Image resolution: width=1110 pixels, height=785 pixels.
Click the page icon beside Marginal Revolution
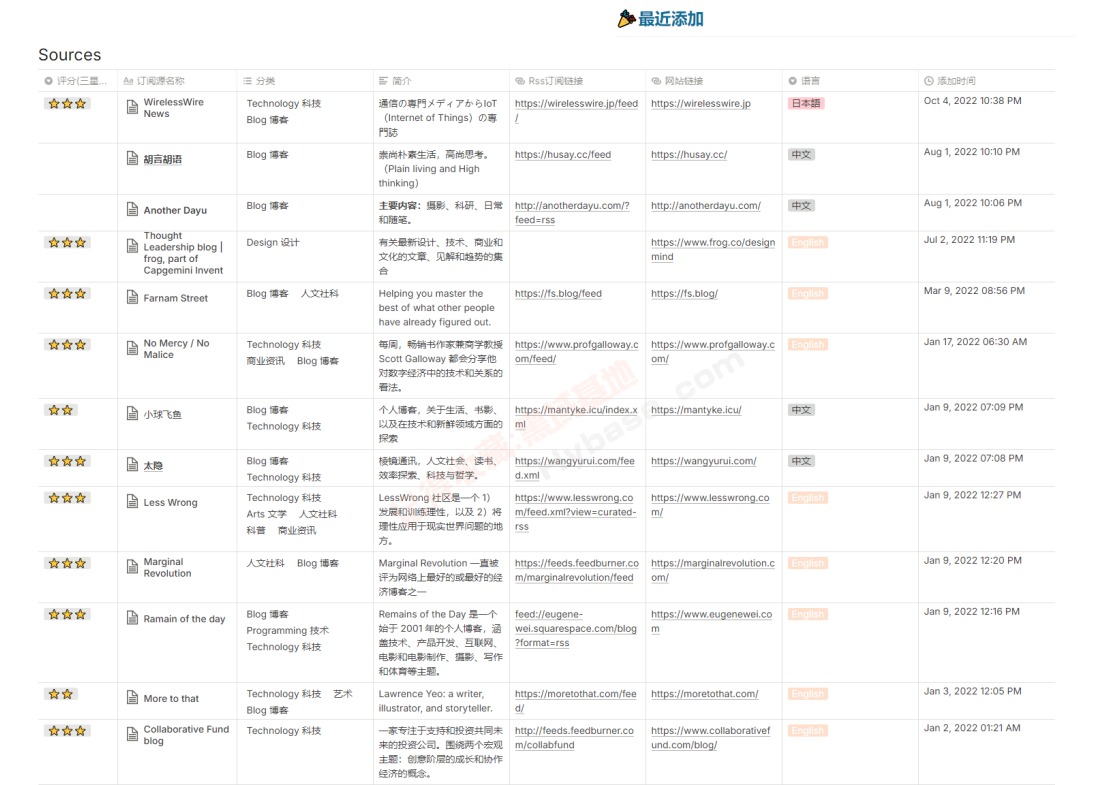click(132, 566)
